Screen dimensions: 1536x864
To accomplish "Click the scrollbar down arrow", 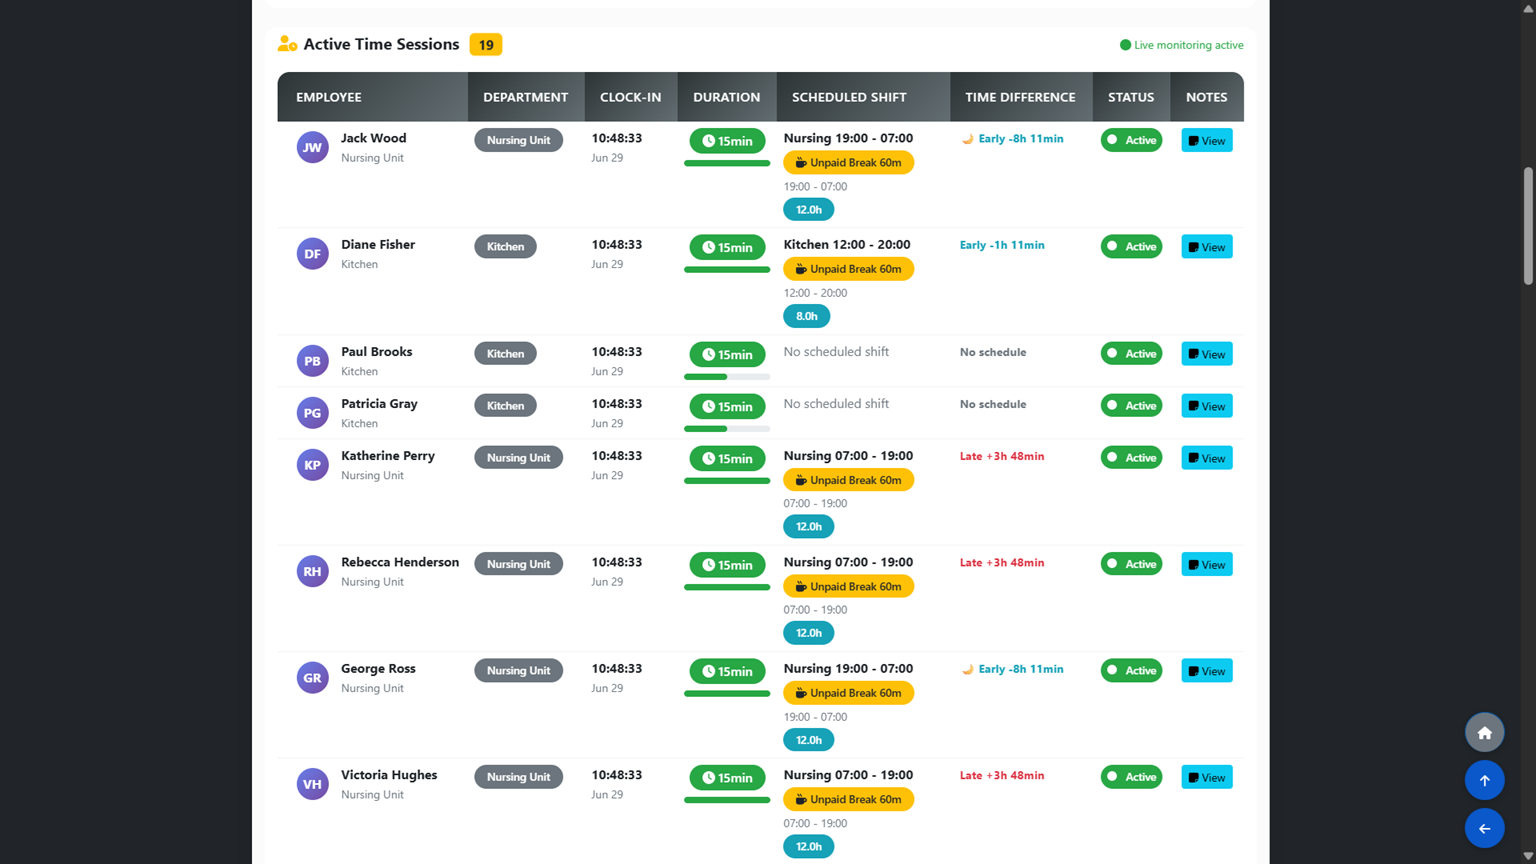I will pyautogui.click(x=1528, y=856).
